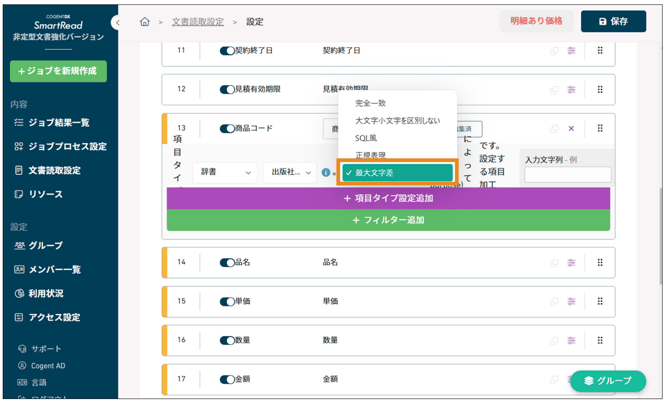Click drag handle for row 11
The height and width of the screenshot is (404, 670).
(x=600, y=50)
